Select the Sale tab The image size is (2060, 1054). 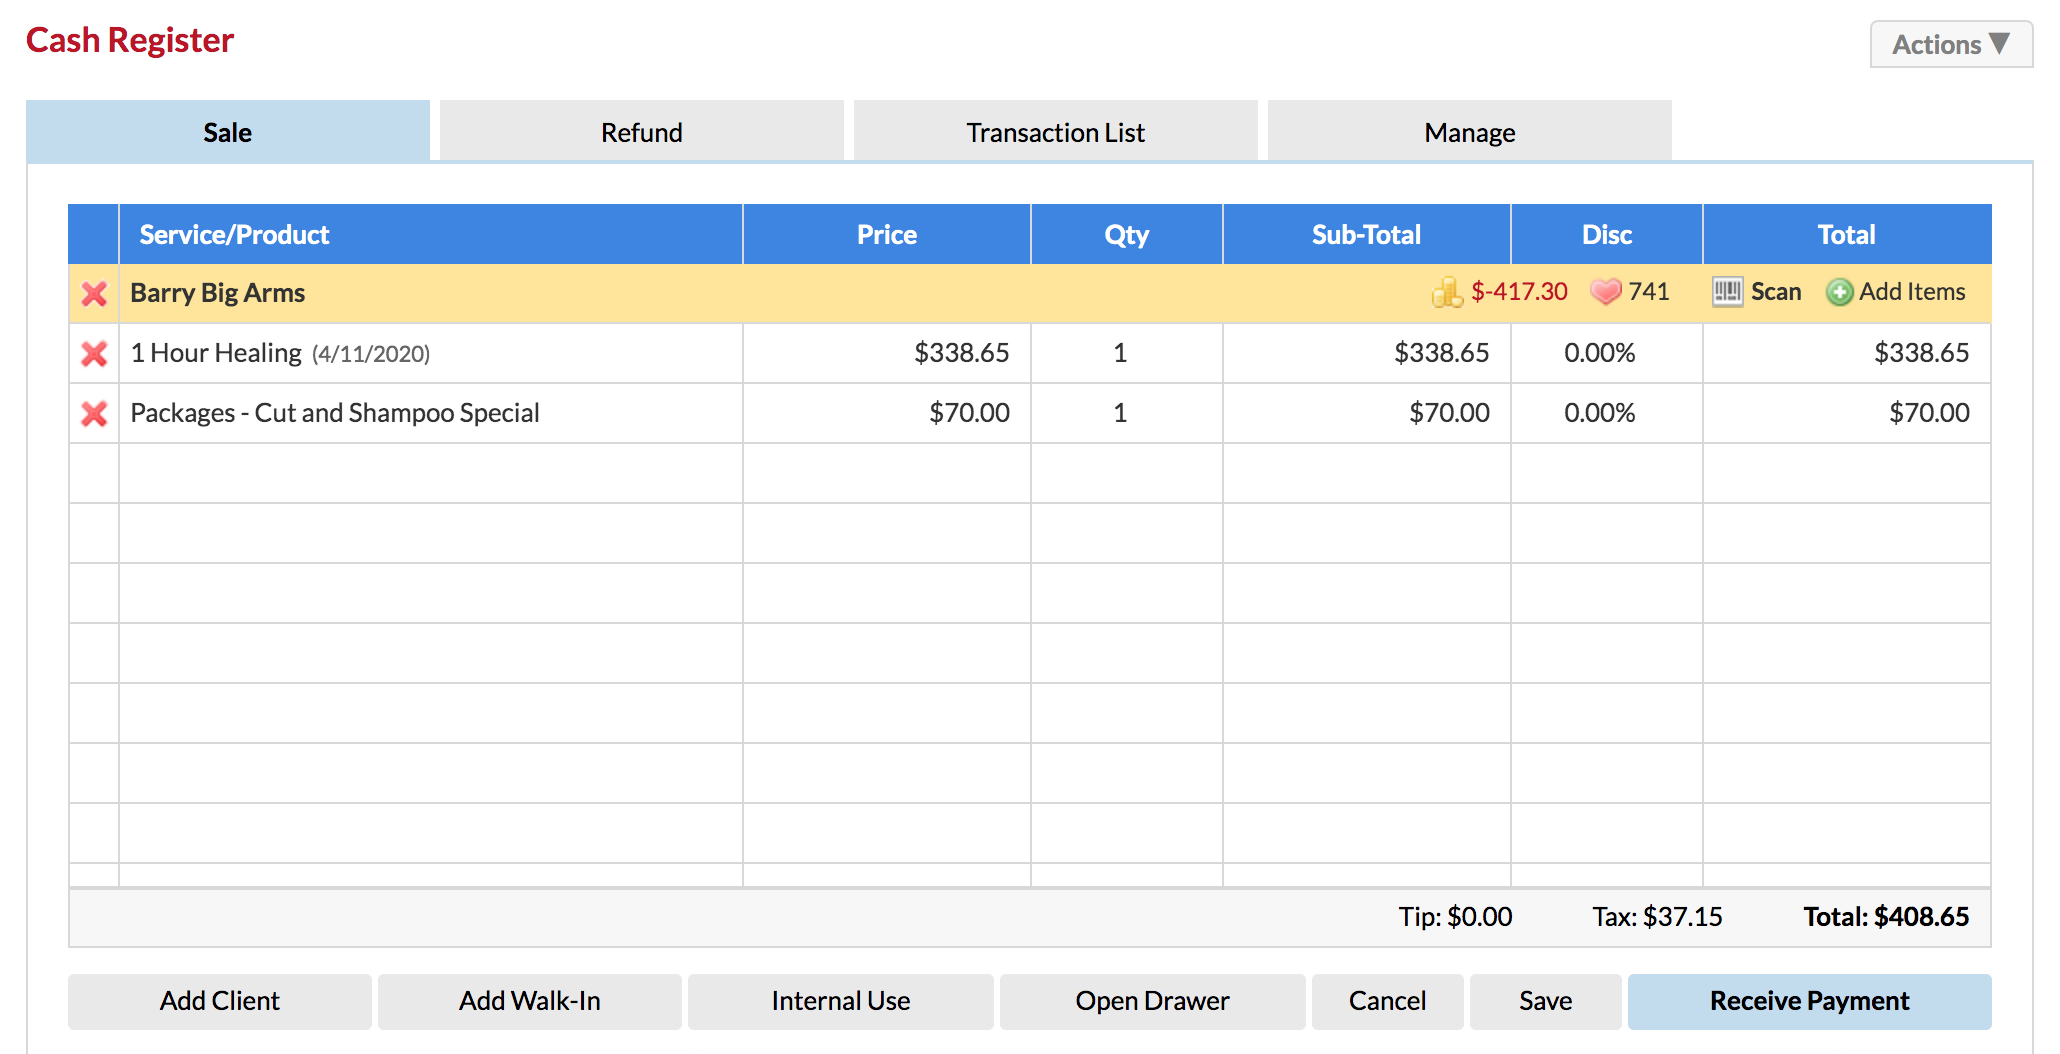tap(228, 132)
